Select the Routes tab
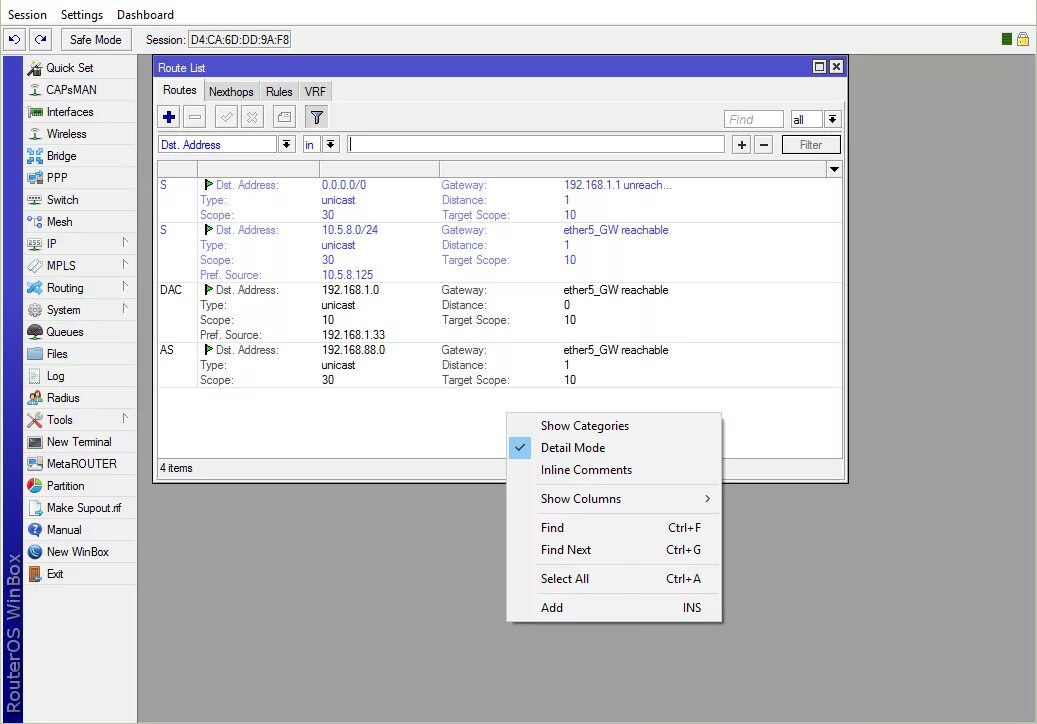This screenshot has width=1037, height=724. [x=180, y=91]
